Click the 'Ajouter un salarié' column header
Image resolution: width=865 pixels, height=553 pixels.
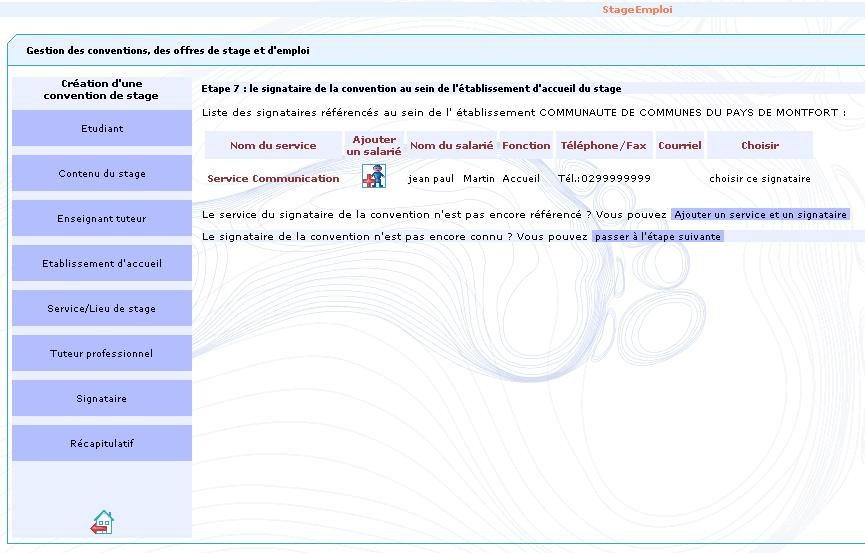point(374,146)
